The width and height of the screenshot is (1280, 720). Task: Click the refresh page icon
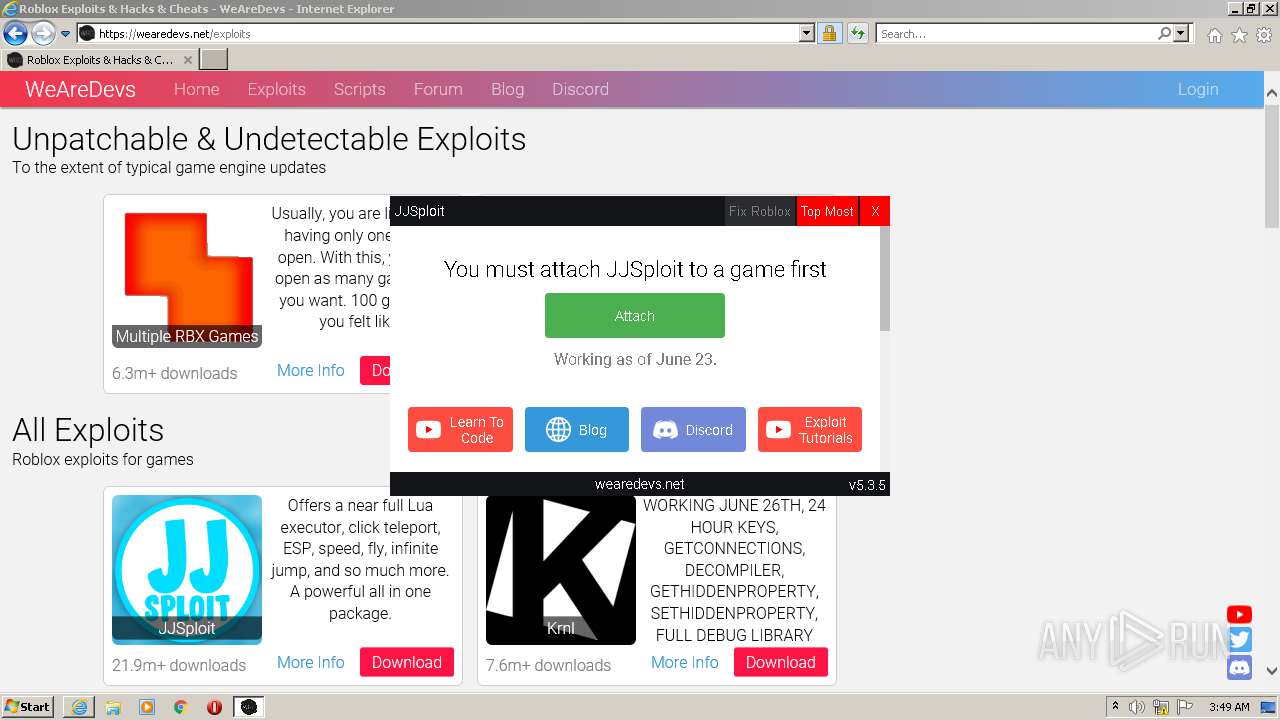coord(857,33)
